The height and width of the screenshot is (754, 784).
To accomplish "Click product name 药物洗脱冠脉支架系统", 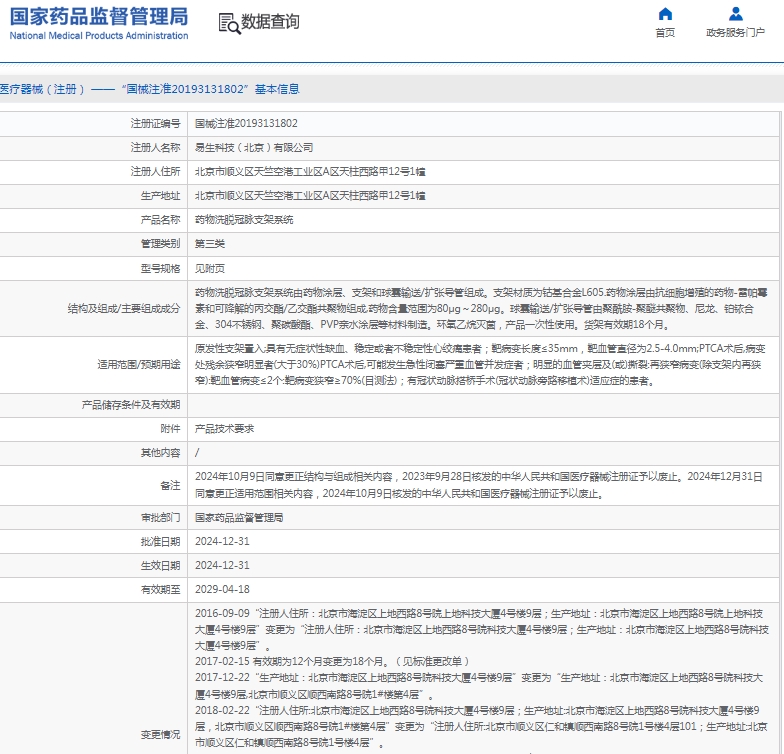I will 244,220.
